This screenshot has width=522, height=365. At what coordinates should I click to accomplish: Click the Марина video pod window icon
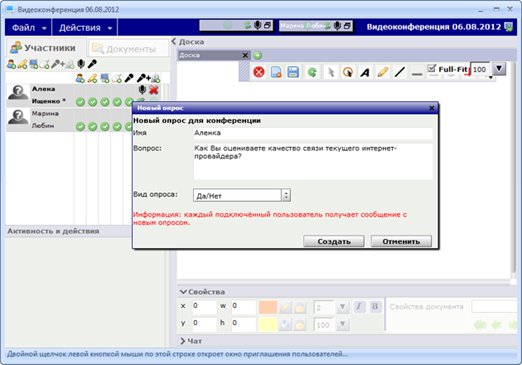(347, 26)
